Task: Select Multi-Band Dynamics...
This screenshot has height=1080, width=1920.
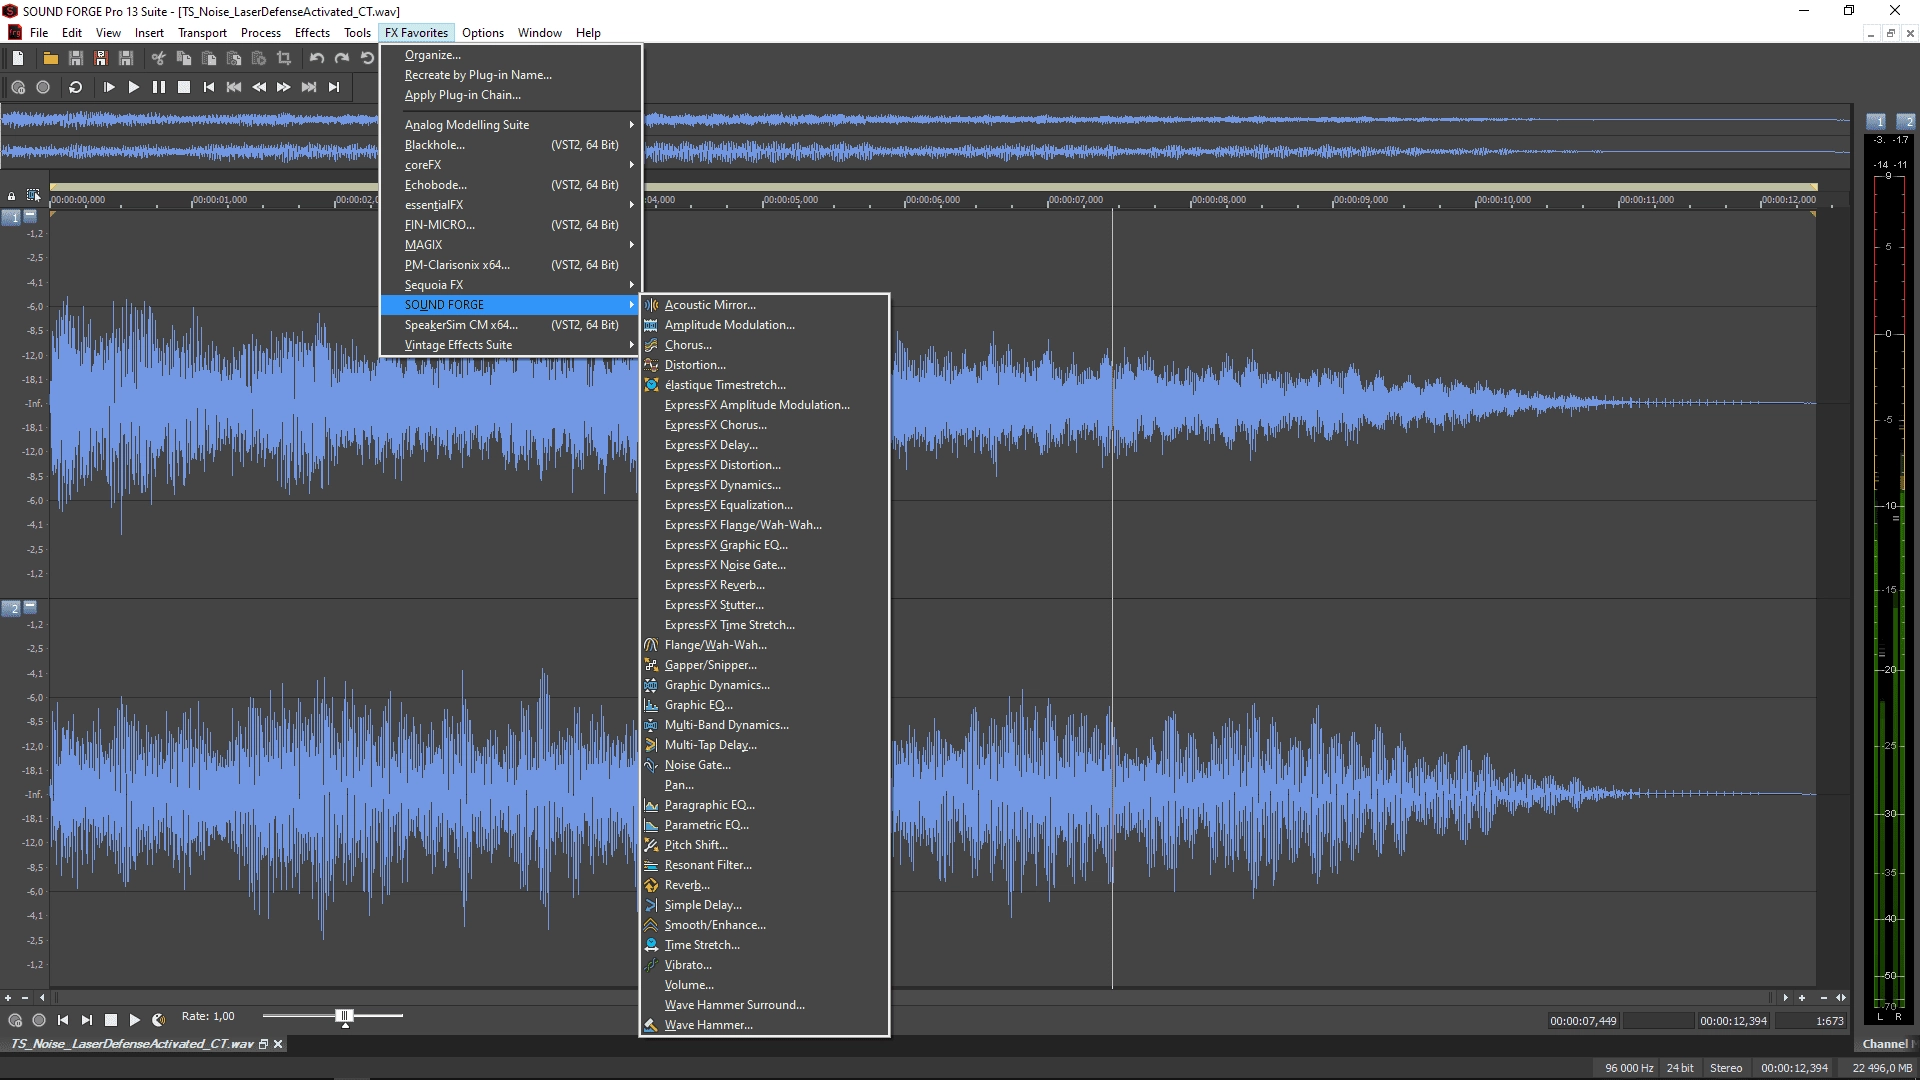Action: [764, 725]
